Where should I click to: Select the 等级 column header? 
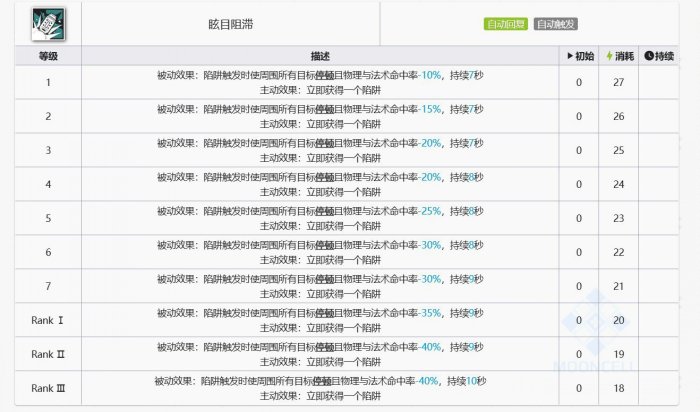48,56
